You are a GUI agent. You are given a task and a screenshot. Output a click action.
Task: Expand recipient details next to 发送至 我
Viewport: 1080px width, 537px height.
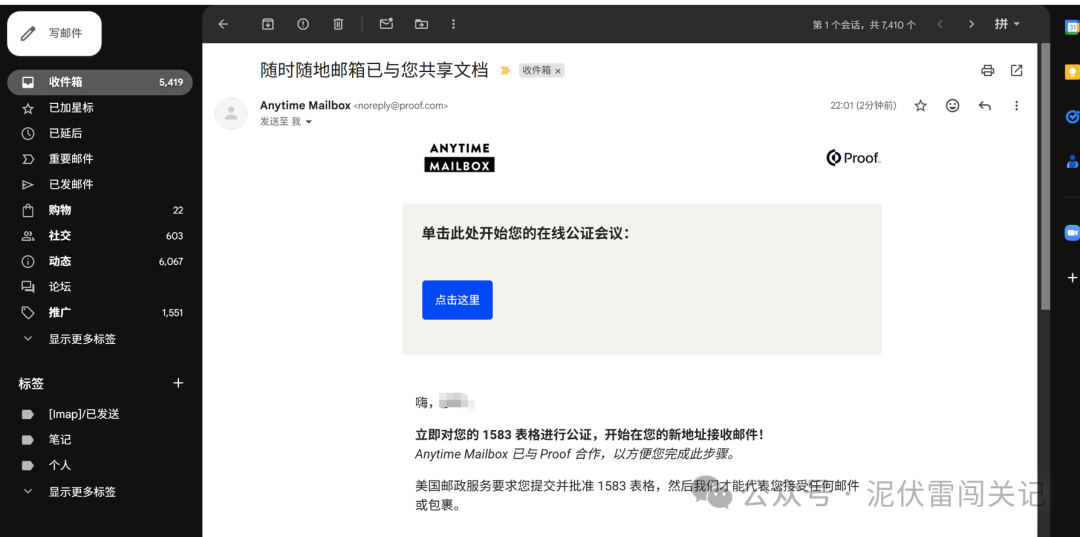(x=309, y=122)
